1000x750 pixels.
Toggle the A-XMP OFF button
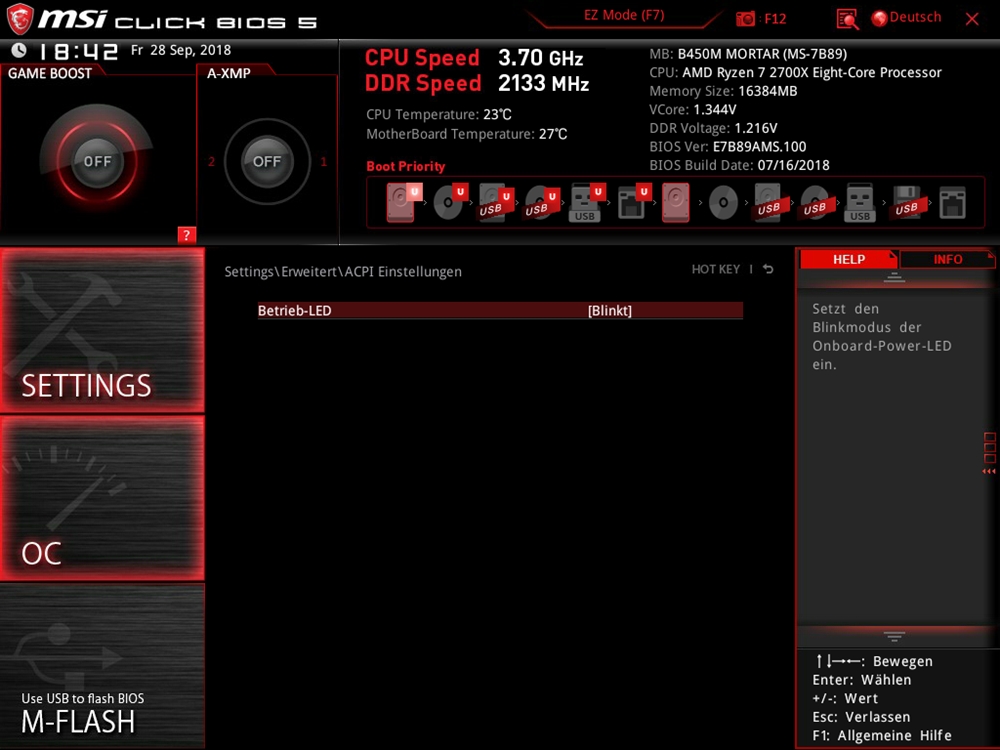tap(267, 161)
